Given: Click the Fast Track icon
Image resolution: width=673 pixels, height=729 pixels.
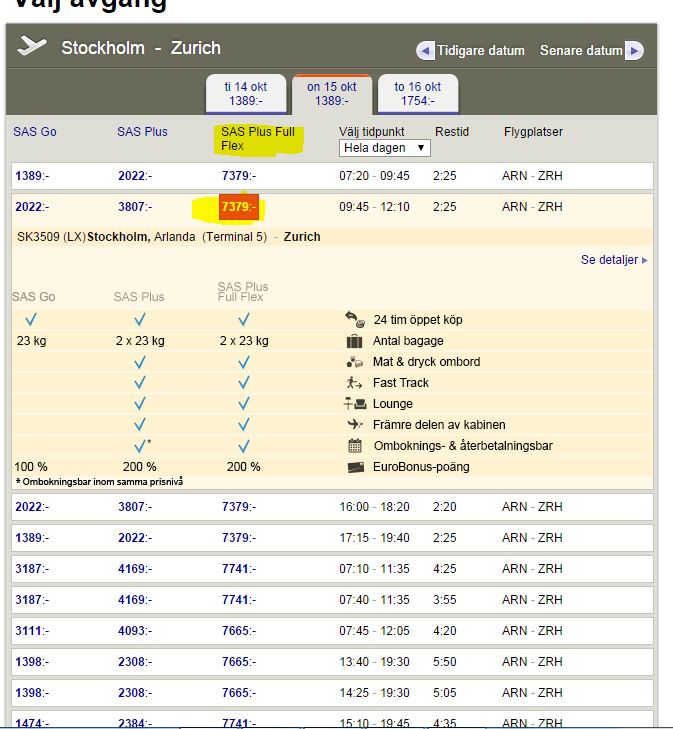Looking at the screenshot, I should coord(354,383).
